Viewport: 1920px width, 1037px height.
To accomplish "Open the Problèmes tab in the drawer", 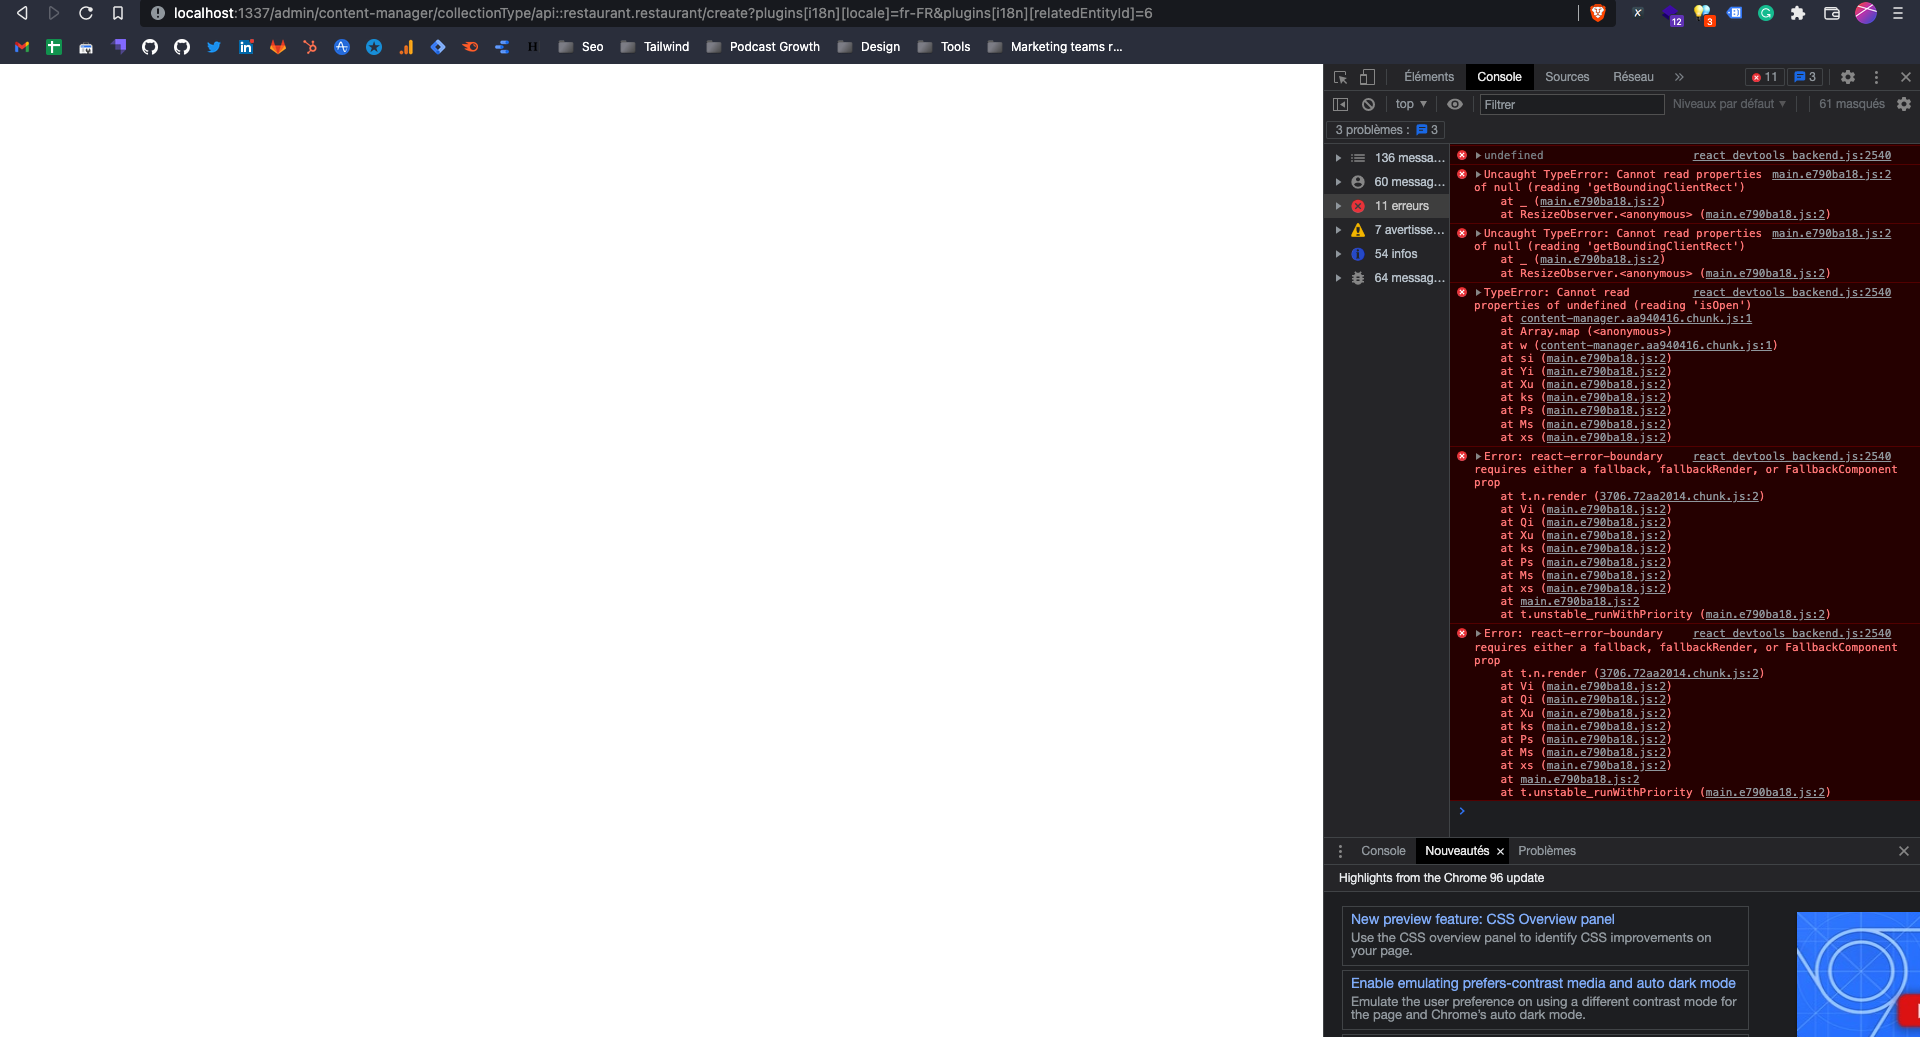I will [1546, 851].
